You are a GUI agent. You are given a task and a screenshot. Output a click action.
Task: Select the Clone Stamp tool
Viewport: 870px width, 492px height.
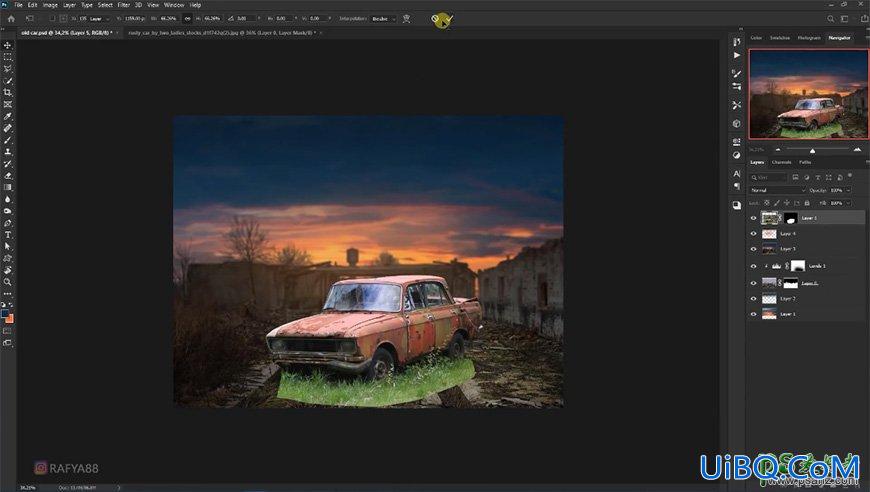(x=8, y=152)
